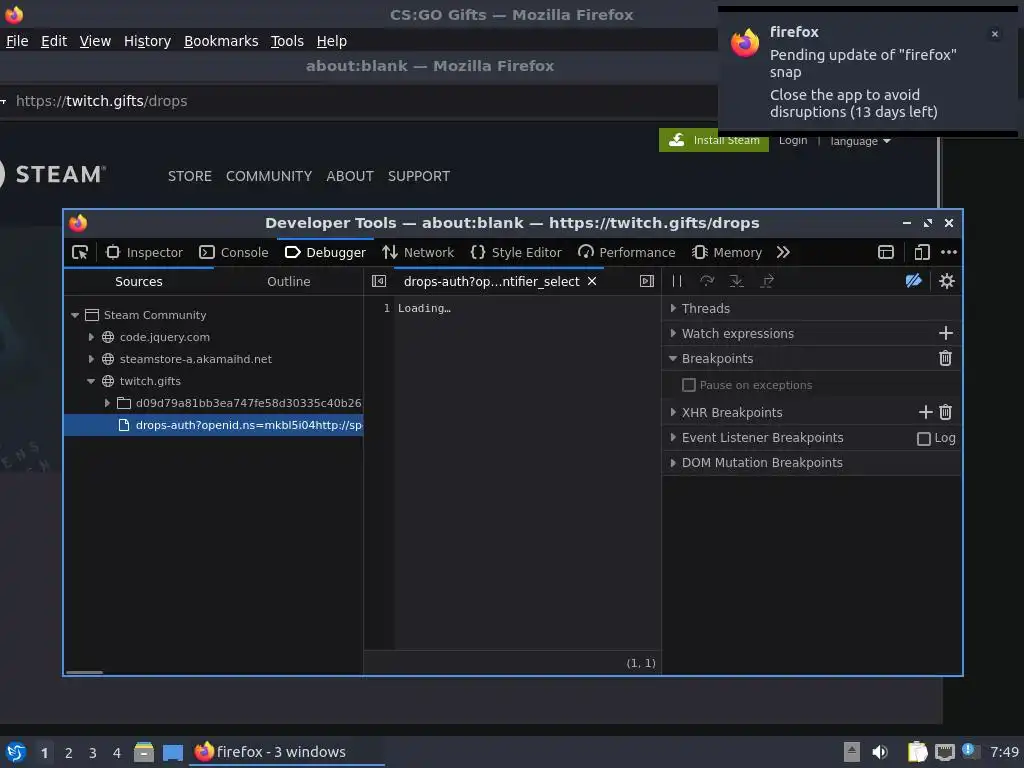Collapse the Steam Community tree node

(x=75, y=315)
